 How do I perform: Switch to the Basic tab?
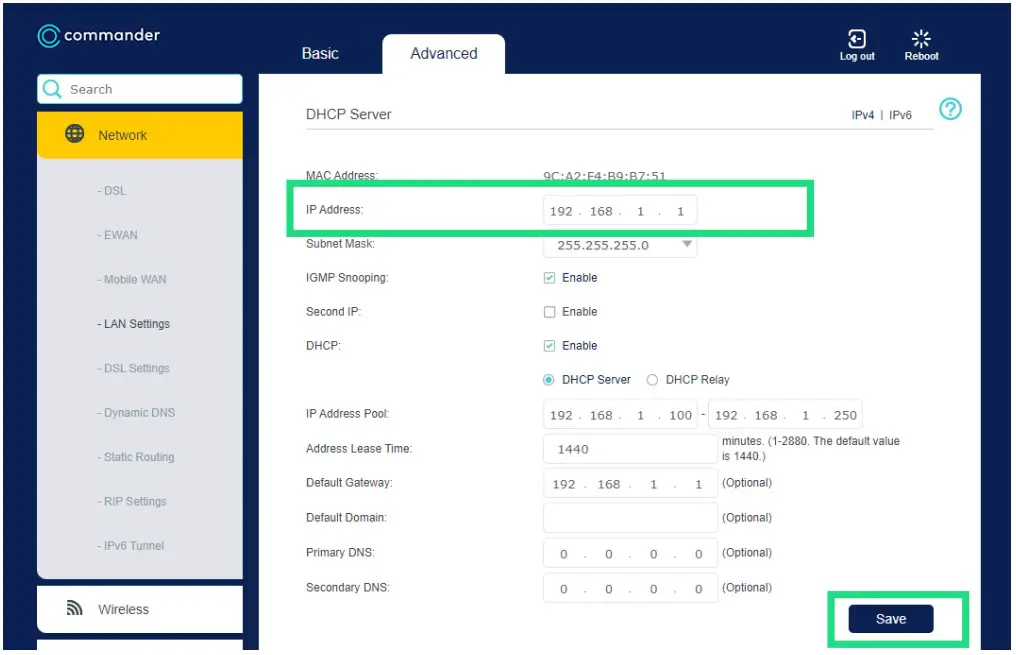click(320, 53)
